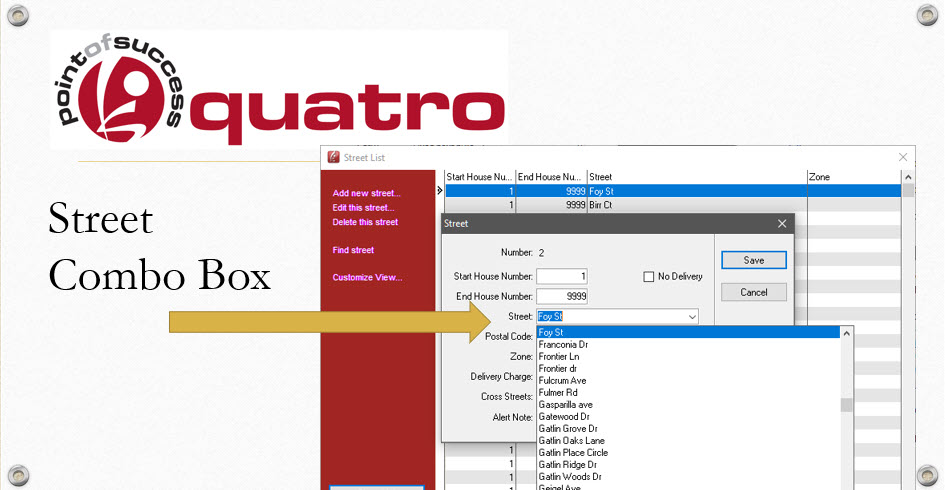Click the End House Number field
This screenshot has height=490, width=945.
[x=562, y=297]
